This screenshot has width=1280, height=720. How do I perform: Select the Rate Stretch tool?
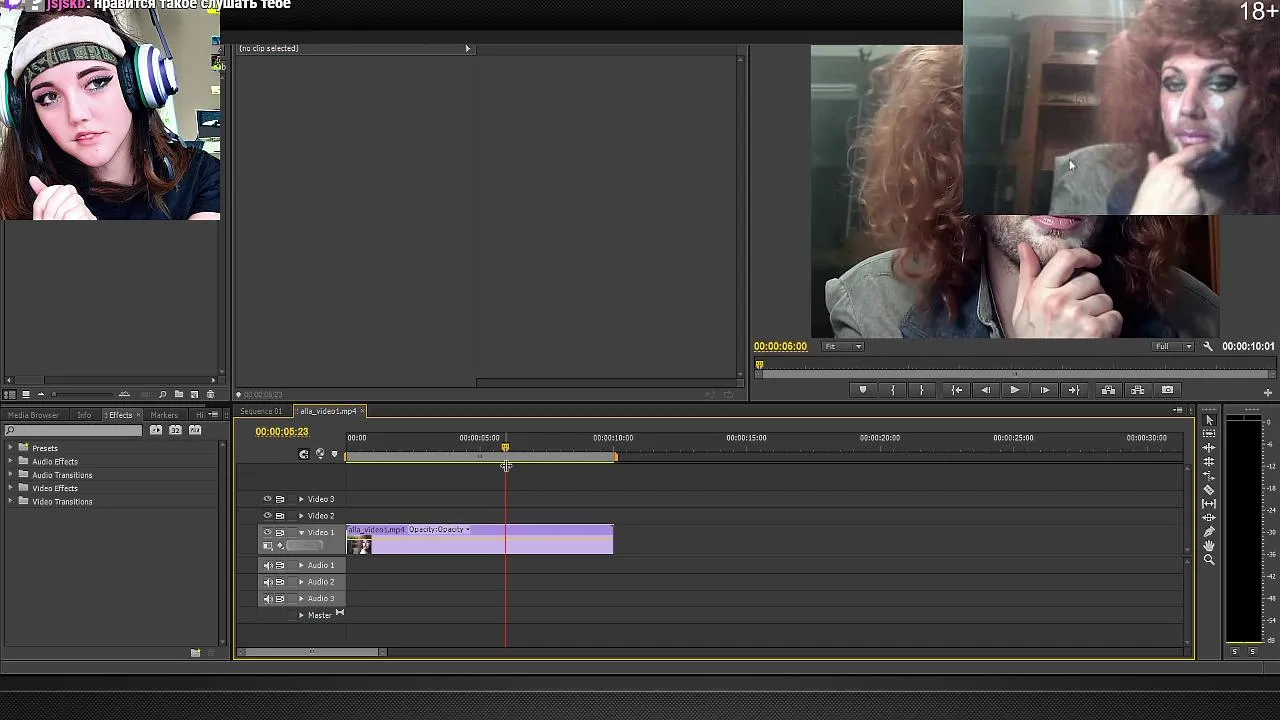pyautogui.click(x=1209, y=475)
